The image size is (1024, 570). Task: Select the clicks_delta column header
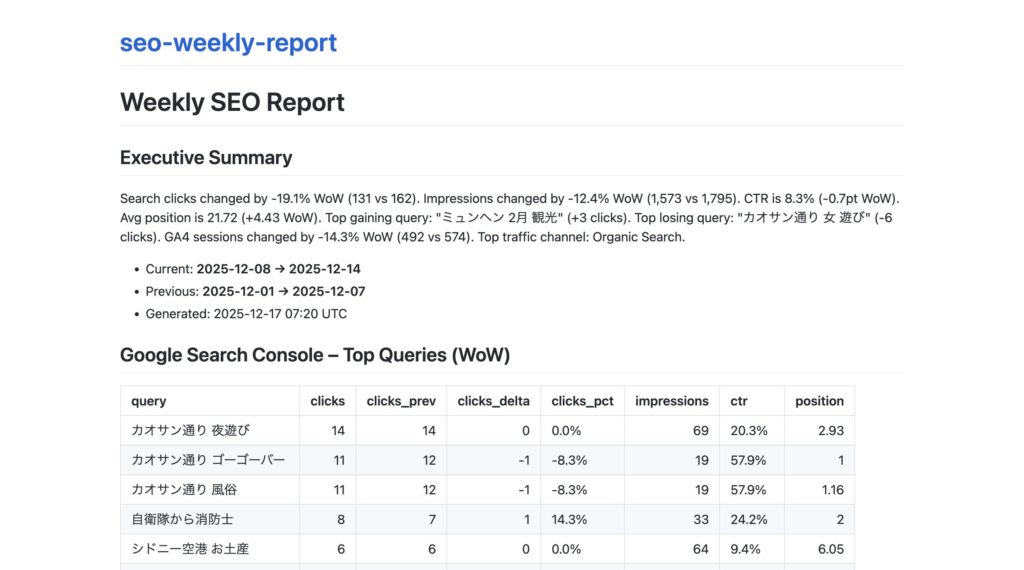click(493, 401)
